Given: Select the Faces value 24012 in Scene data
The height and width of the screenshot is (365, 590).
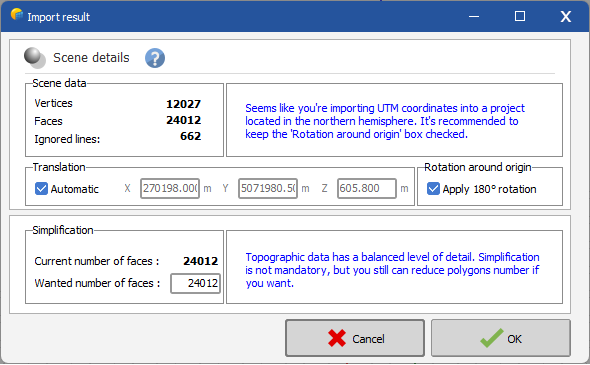Looking at the screenshot, I should (x=184, y=120).
